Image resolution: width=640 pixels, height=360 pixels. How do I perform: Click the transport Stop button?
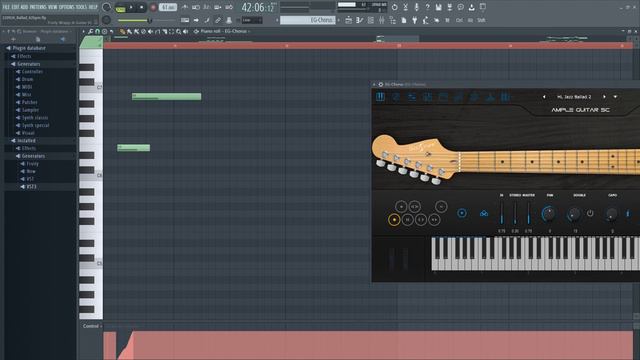pos(141,7)
